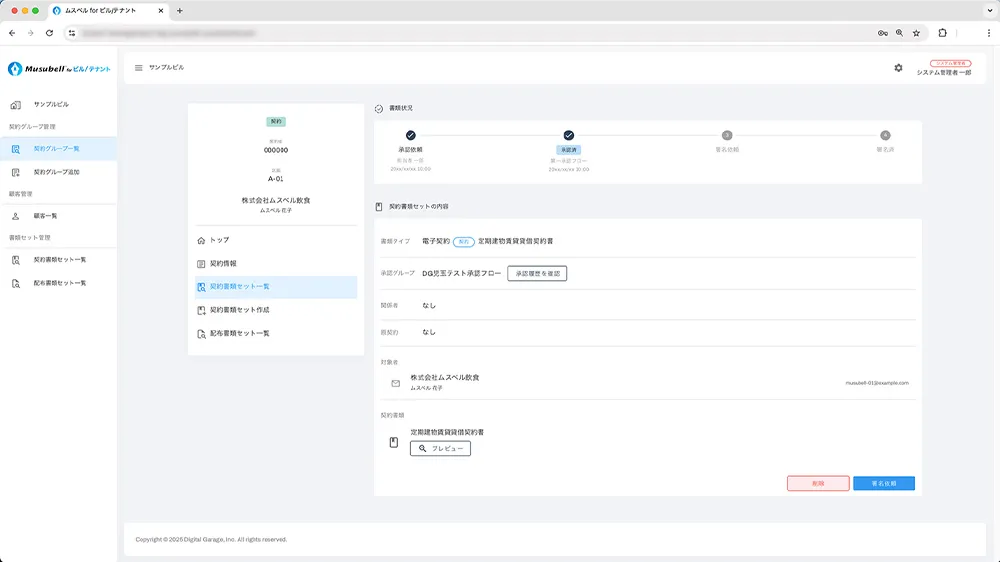Screen dimensions: 1000x562
Task: Open 契約グループ追加 in the sidebar
Action: pos(56,172)
